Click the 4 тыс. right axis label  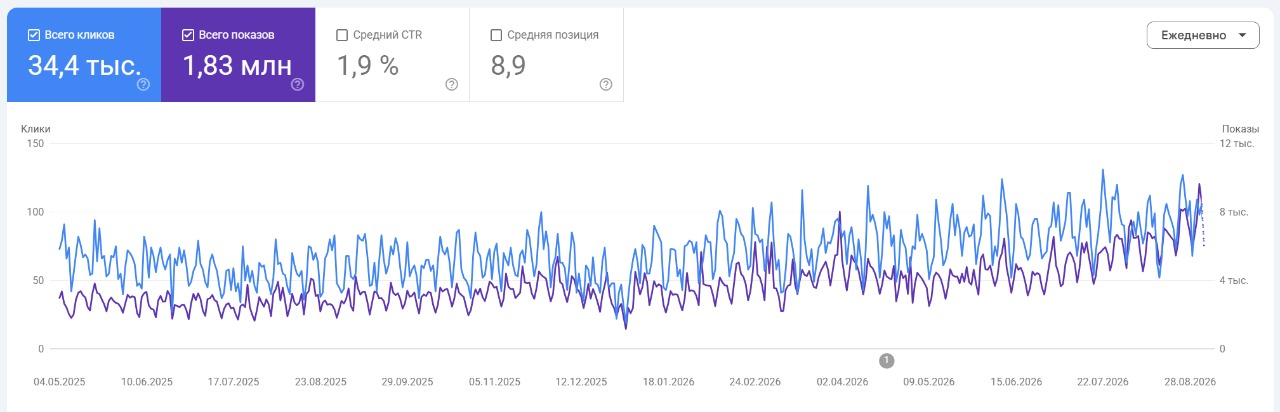point(1233,280)
